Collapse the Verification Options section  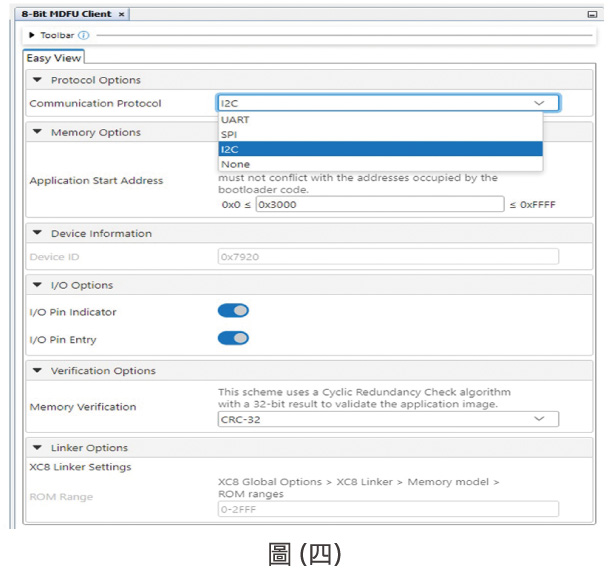(38, 371)
